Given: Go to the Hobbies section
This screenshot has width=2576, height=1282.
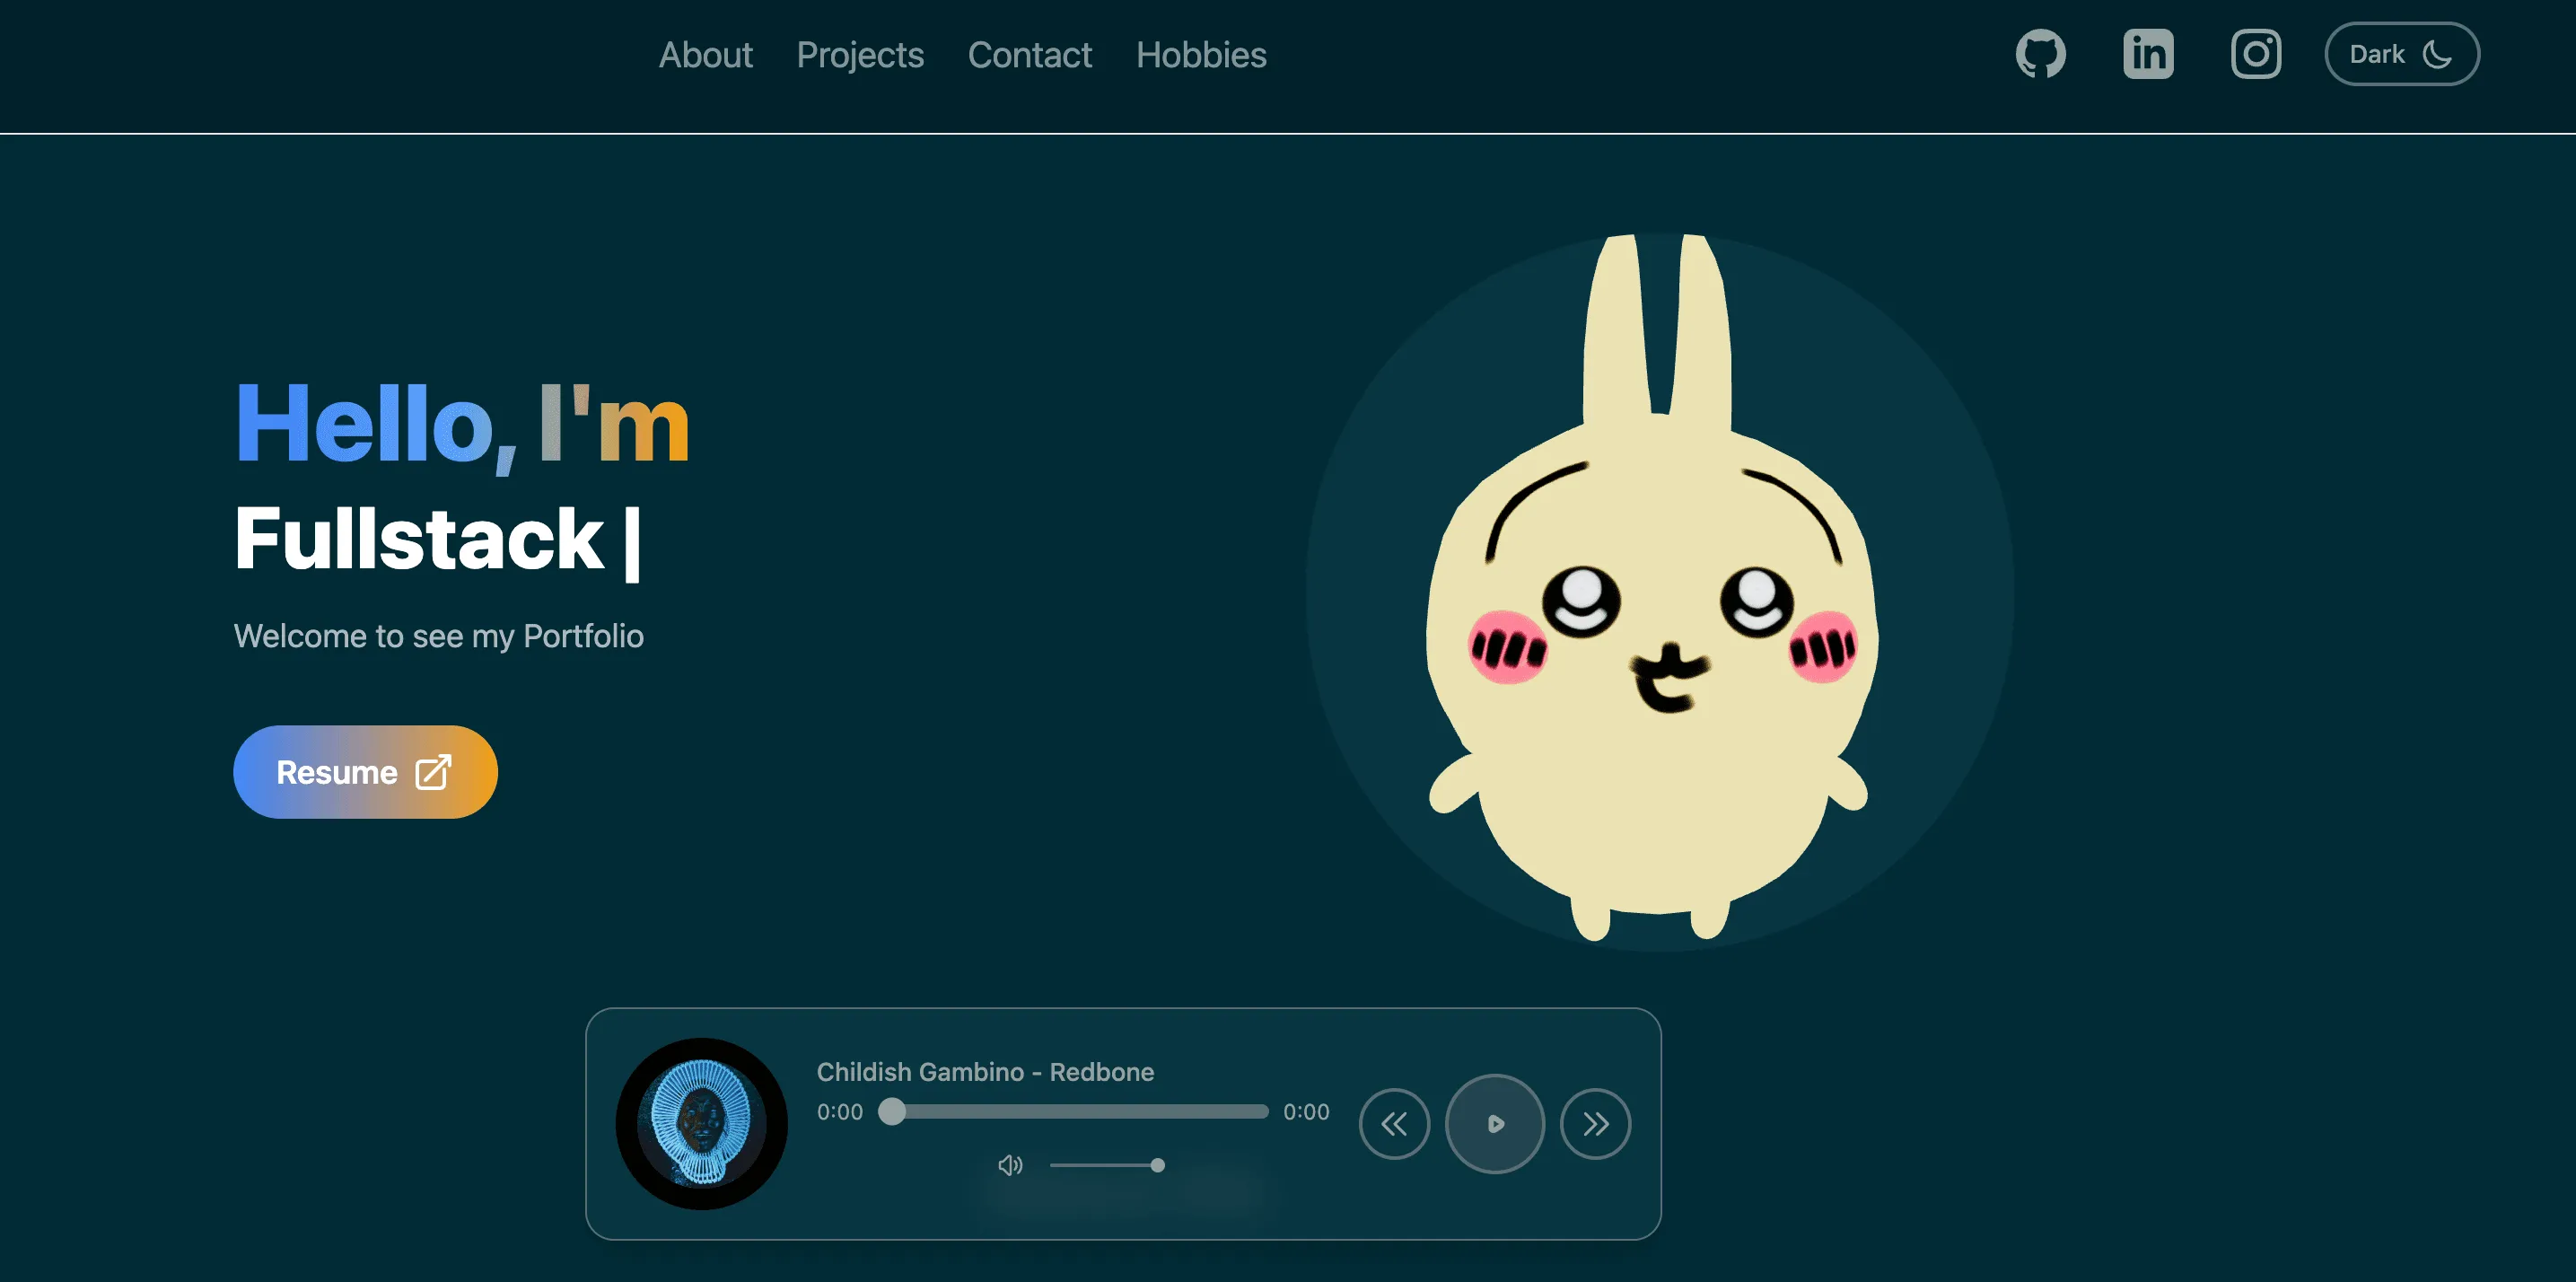Looking at the screenshot, I should pos(1201,55).
